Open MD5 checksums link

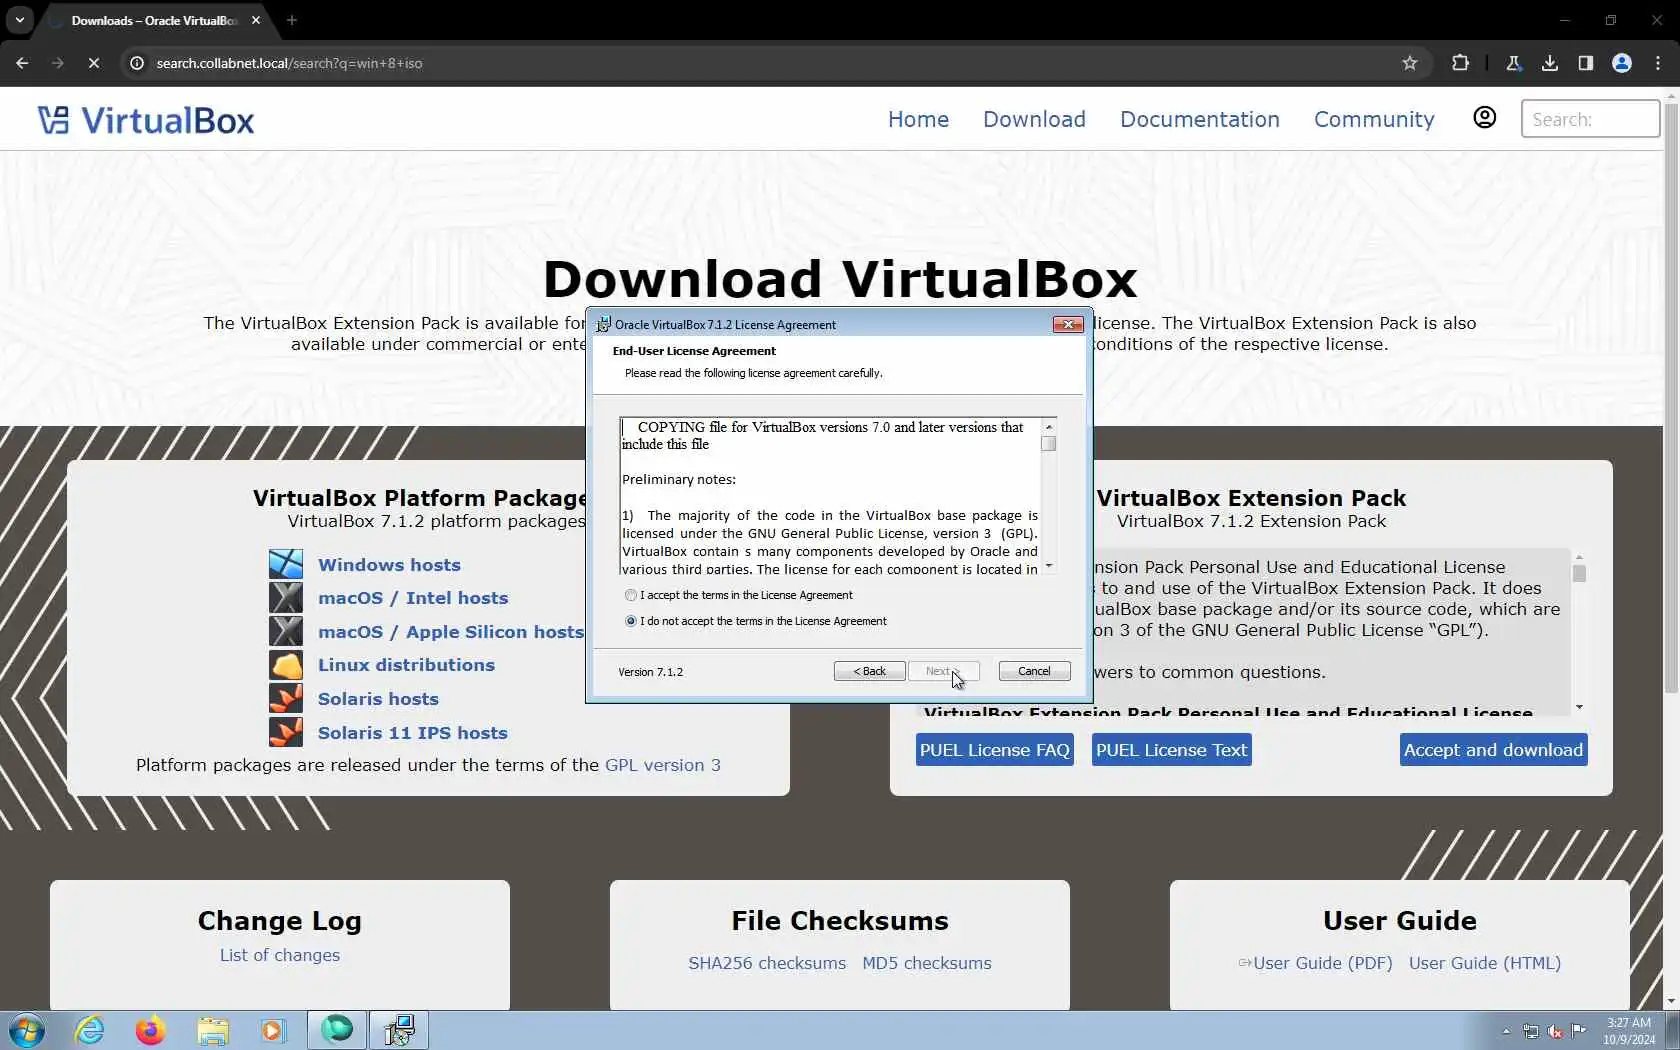(927, 963)
